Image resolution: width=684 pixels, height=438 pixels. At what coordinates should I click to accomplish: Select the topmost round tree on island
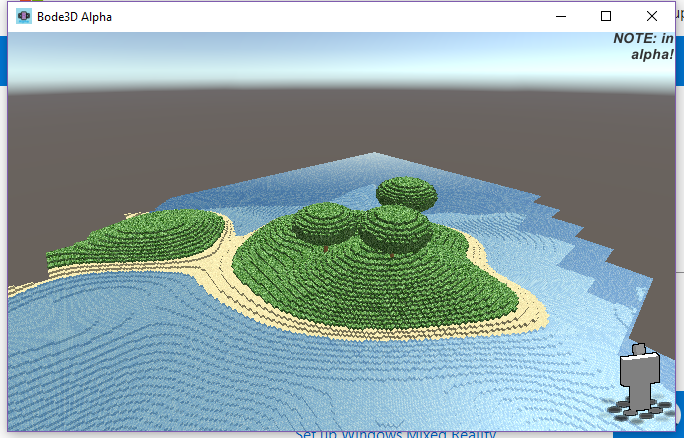406,193
